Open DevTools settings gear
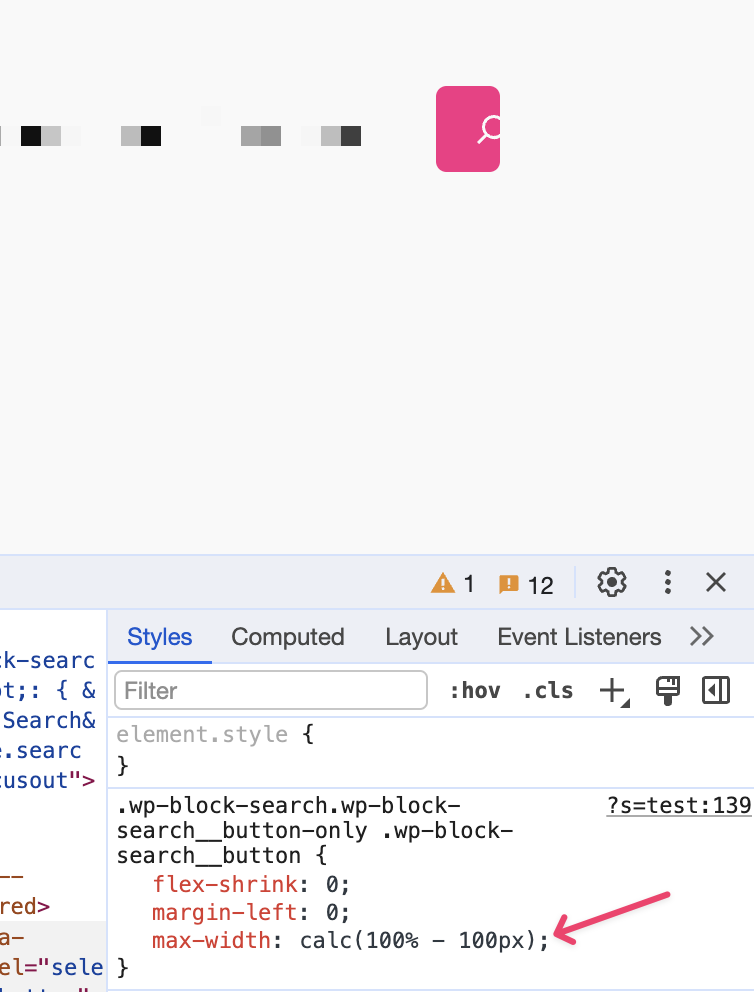754x992 pixels. click(x=612, y=582)
